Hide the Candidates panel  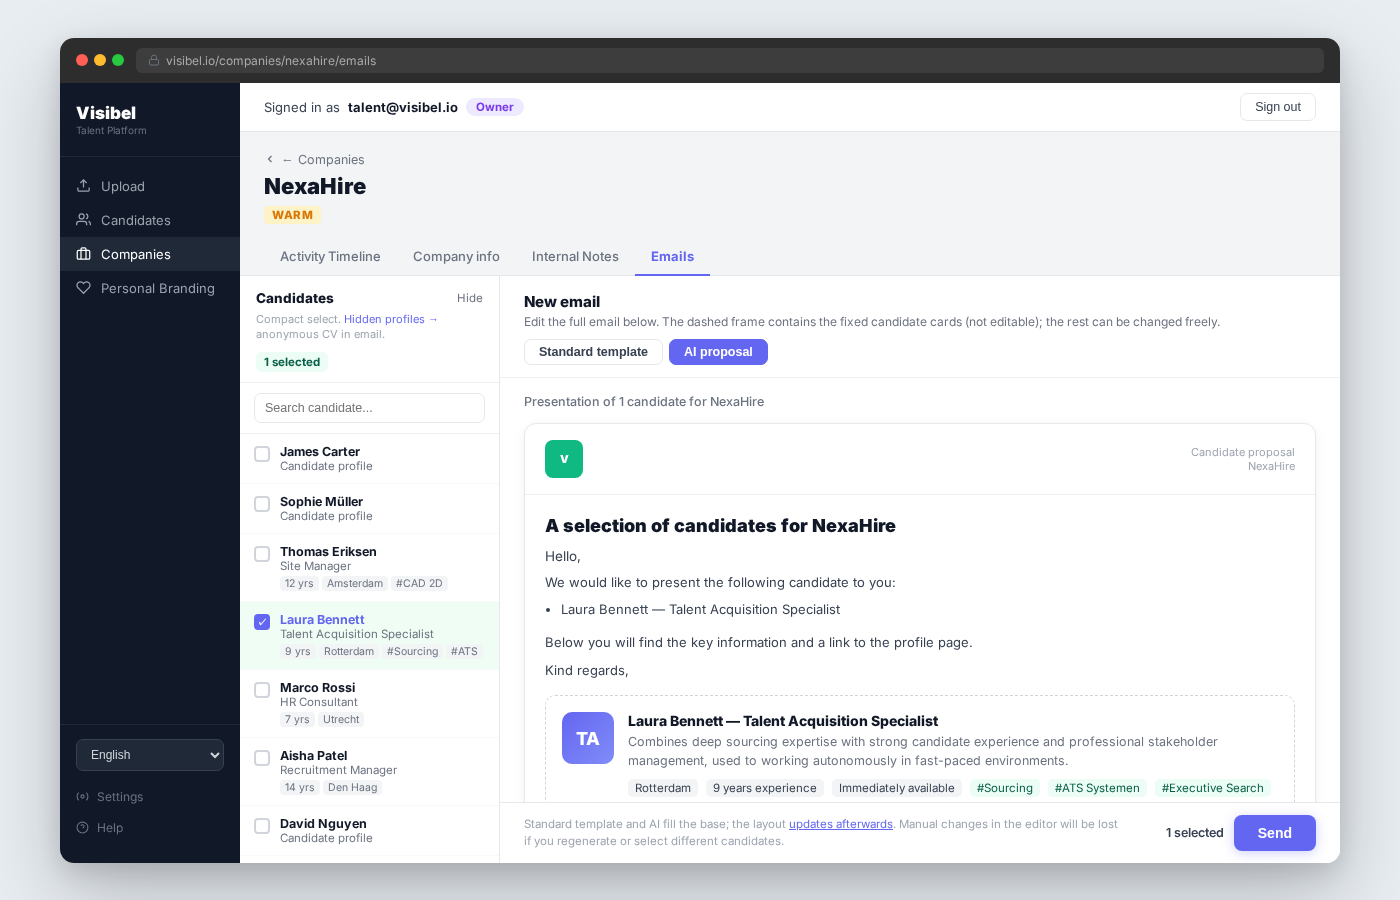click(x=470, y=298)
